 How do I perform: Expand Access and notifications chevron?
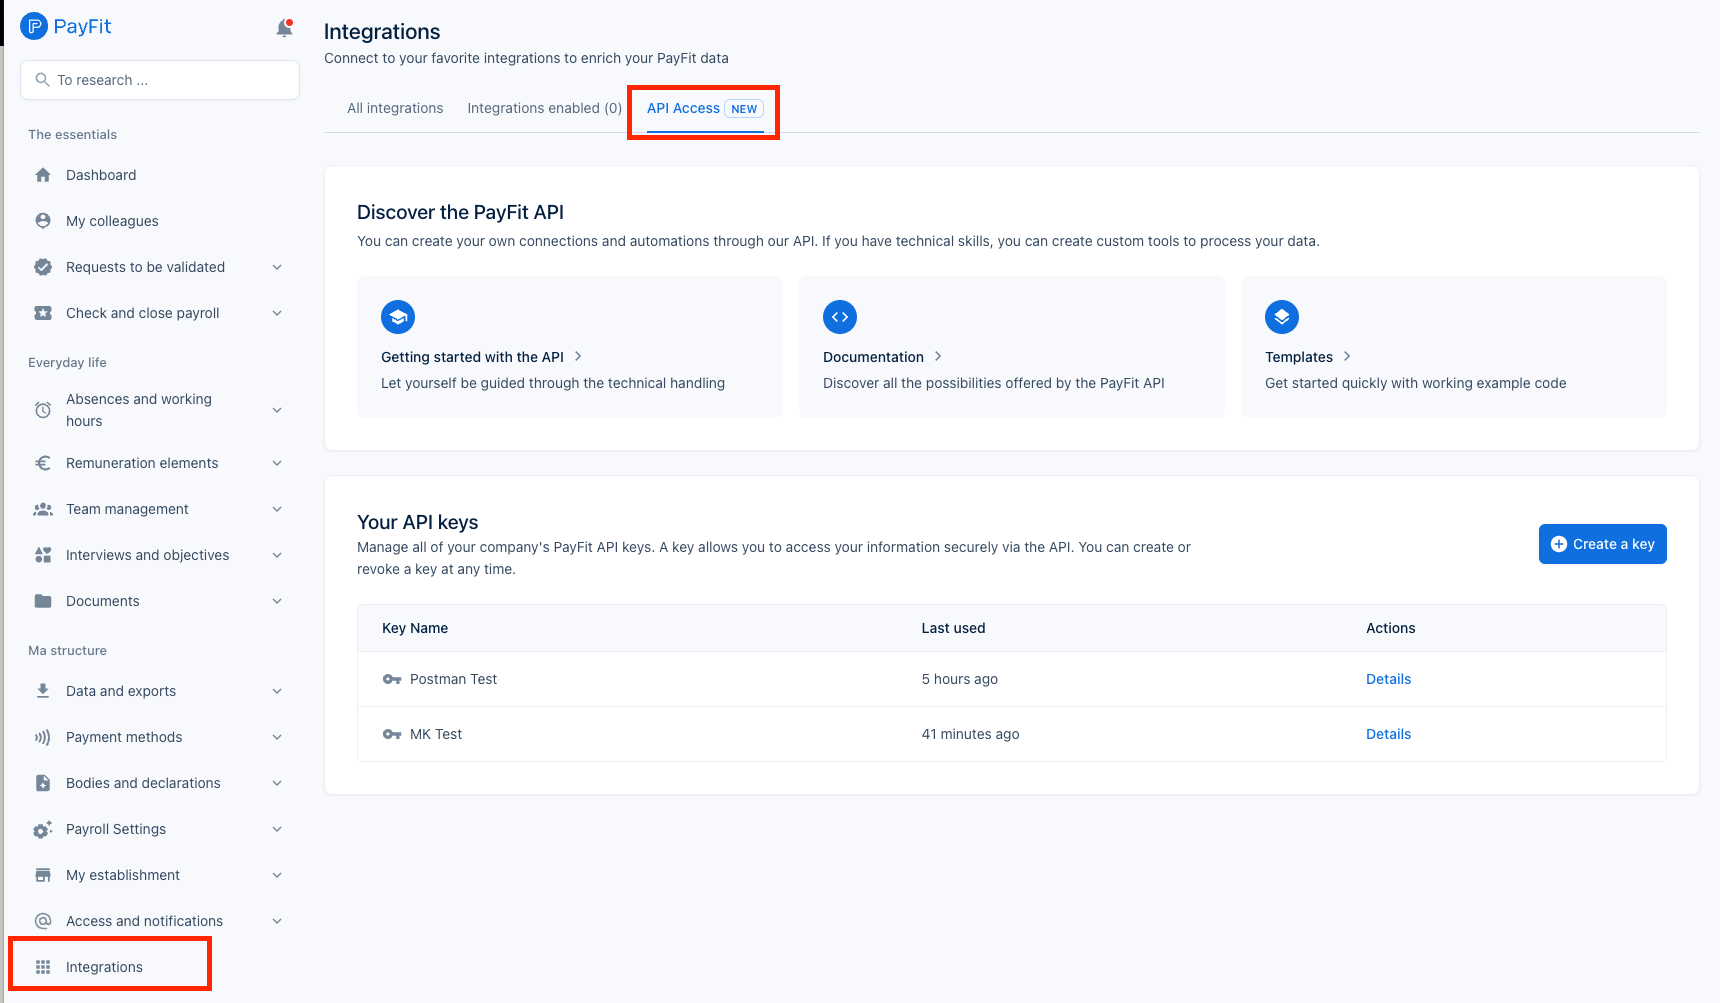point(277,921)
